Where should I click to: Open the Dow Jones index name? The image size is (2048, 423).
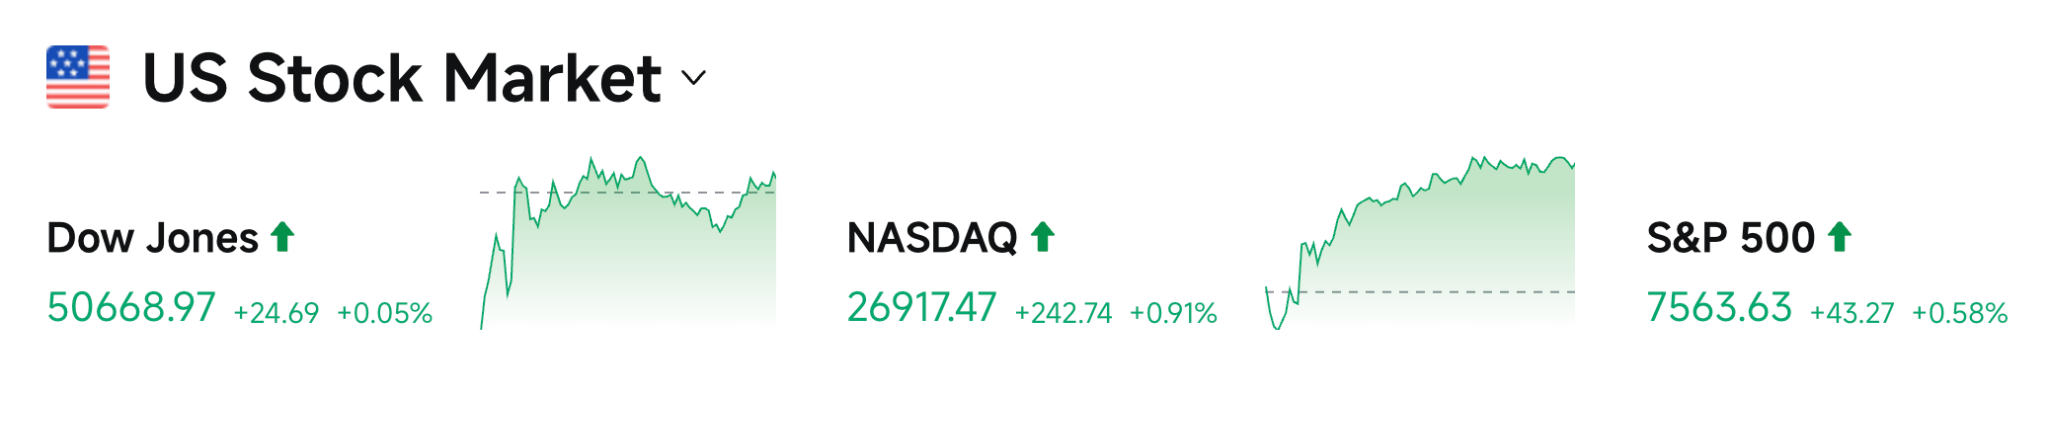click(153, 238)
